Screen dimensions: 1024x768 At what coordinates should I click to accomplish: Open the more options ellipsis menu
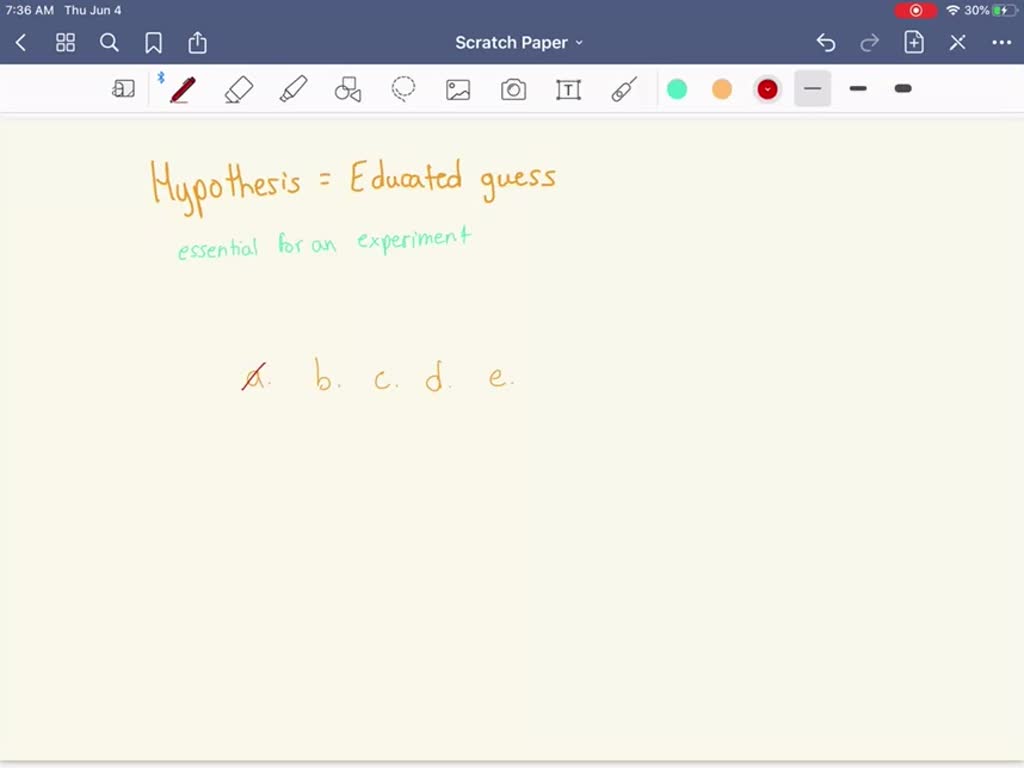1001,42
